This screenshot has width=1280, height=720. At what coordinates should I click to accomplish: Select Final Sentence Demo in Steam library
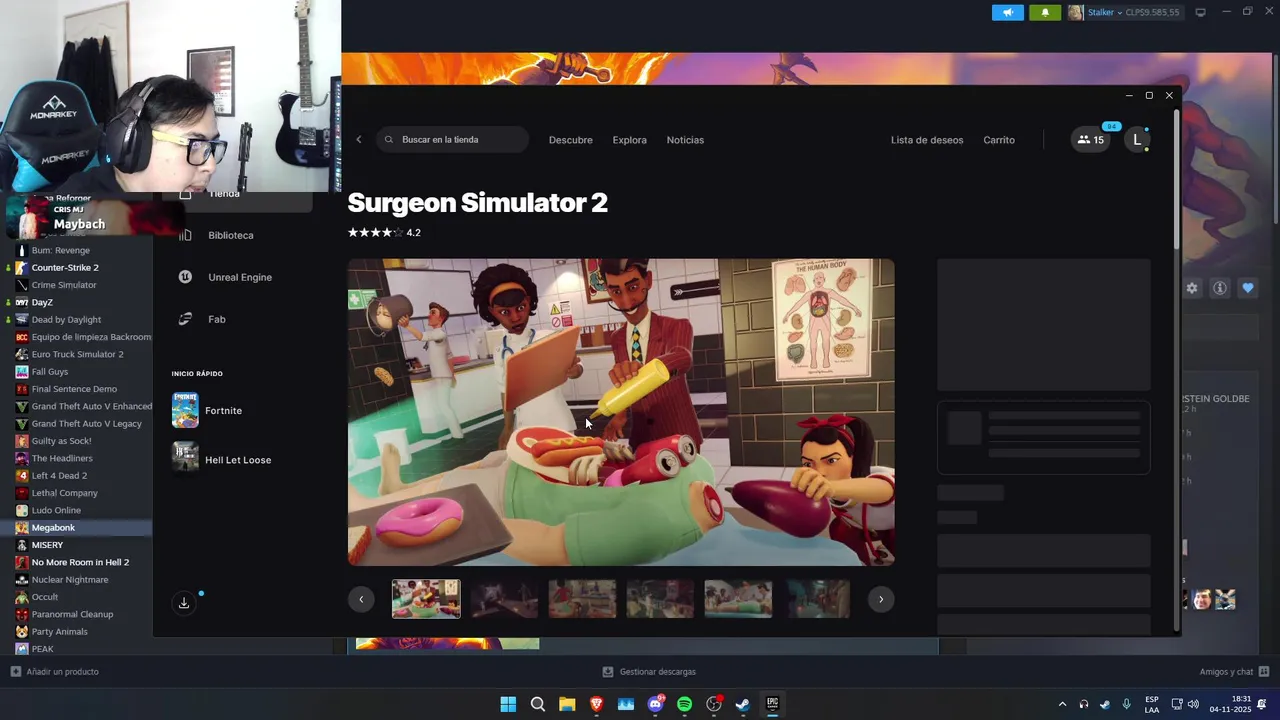click(76, 389)
